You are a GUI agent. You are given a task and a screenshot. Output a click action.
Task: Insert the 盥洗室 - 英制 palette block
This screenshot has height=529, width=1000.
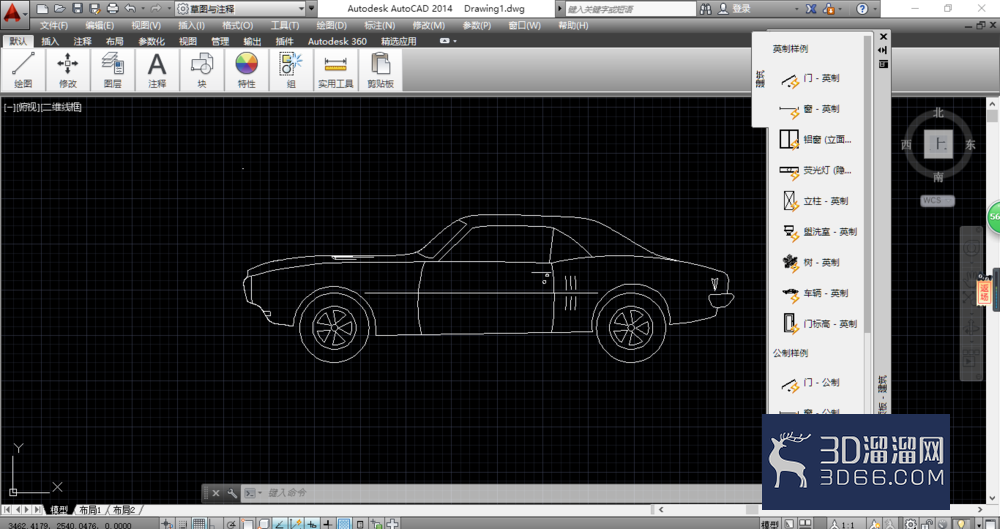point(818,232)
